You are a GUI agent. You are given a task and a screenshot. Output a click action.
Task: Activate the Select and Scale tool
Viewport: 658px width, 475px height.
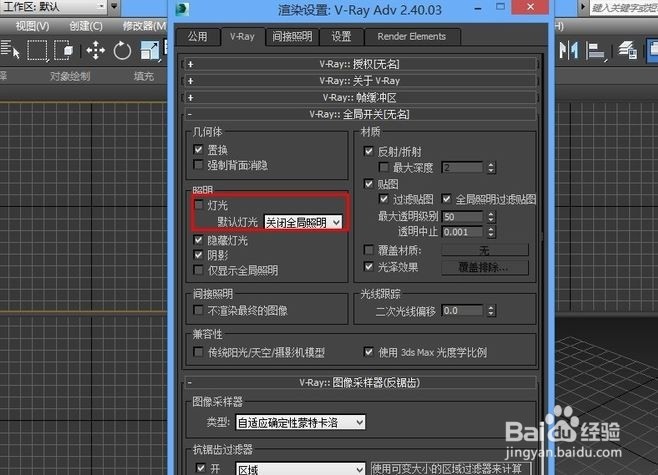click(150, 50)
